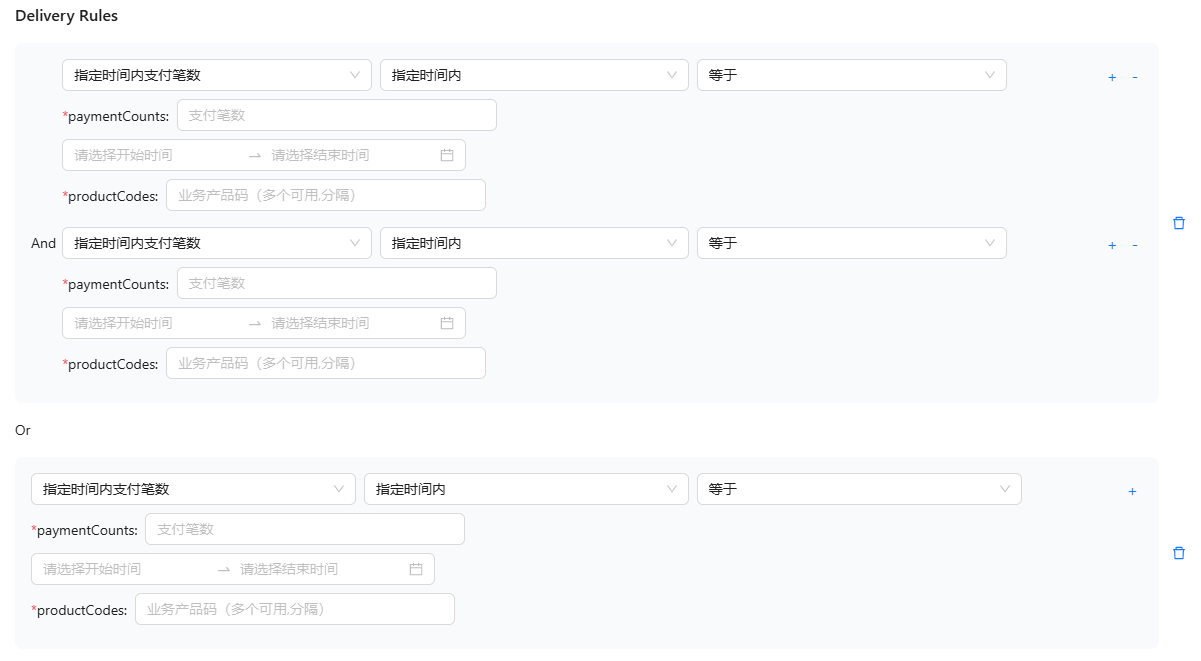Open the calendar icon in the Or group's date range

click(x=416, y=569)
